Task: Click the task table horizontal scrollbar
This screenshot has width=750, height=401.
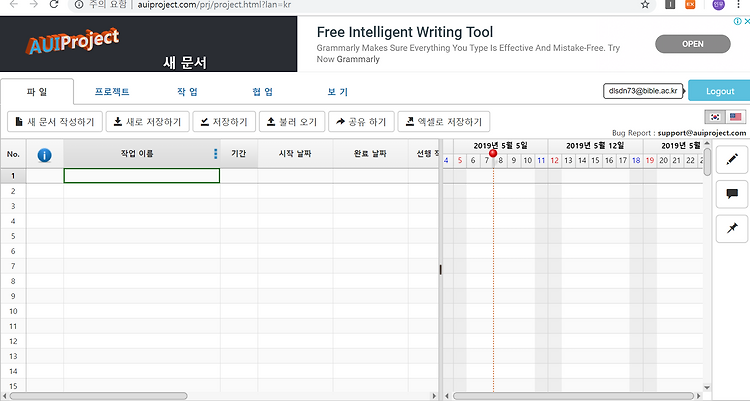Action: point(99,396)
